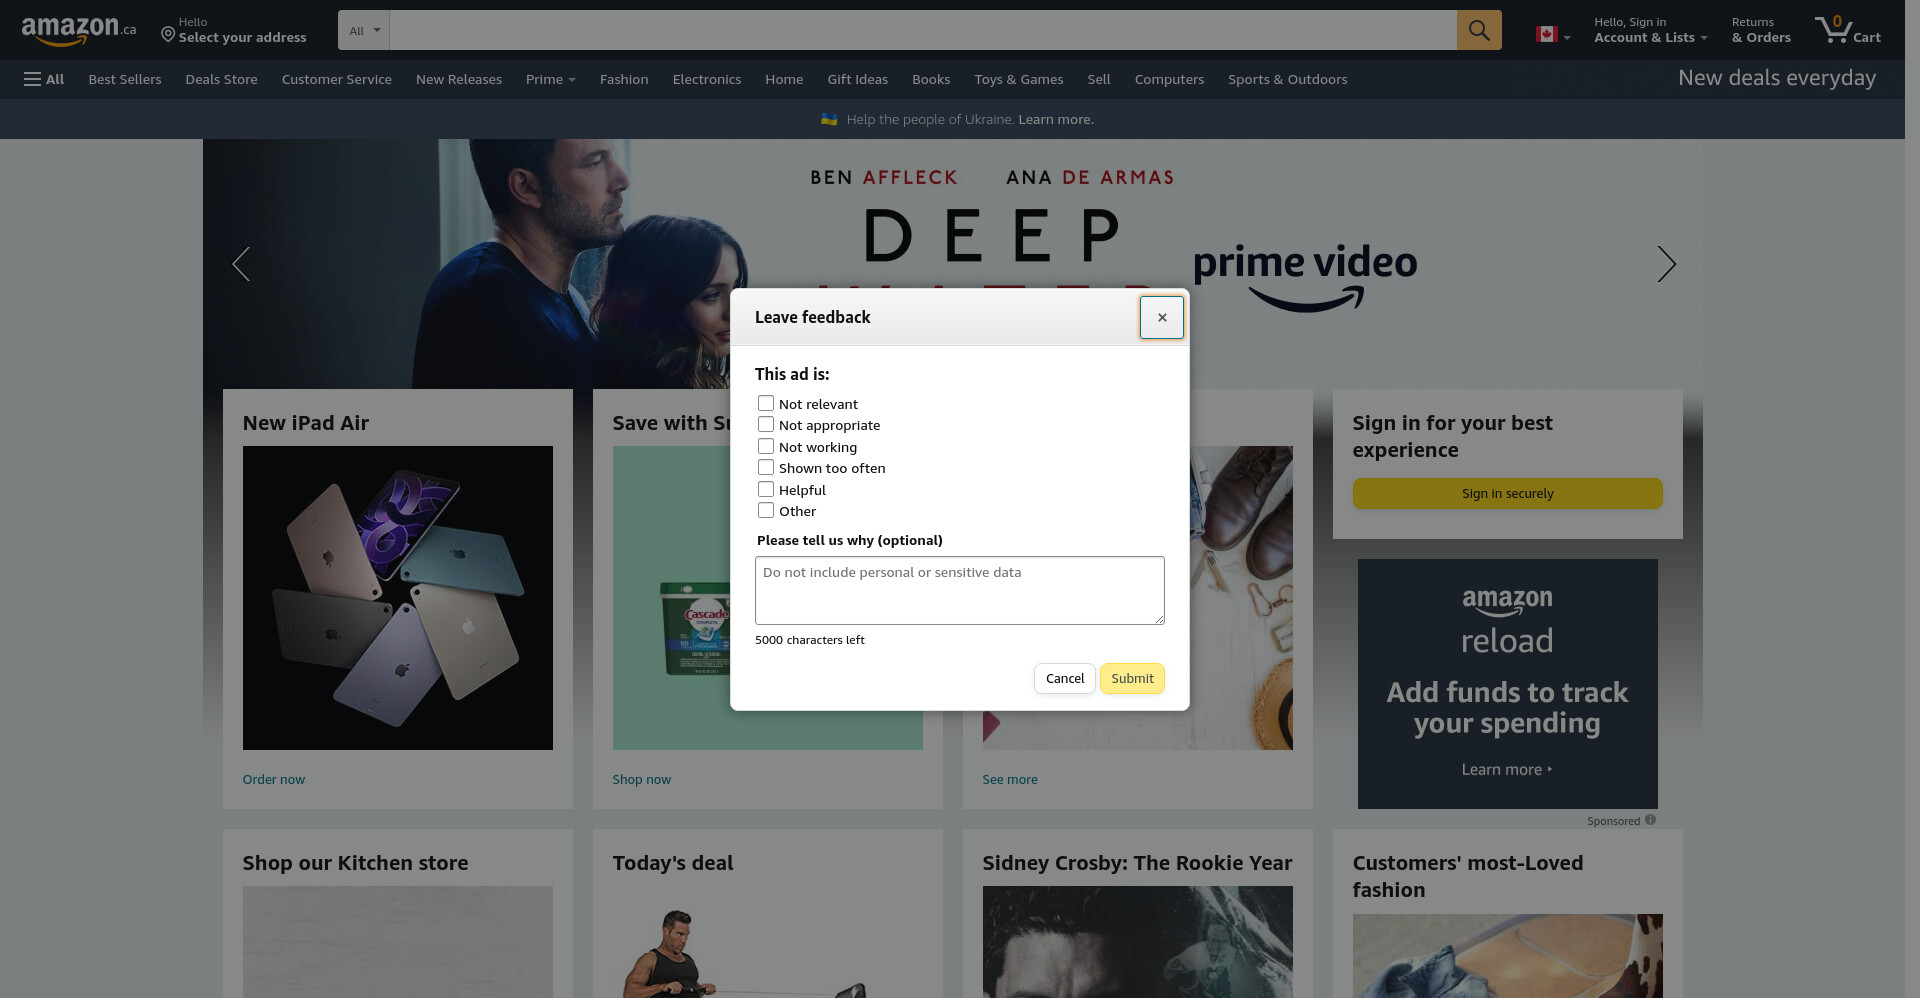Open the All search category dropdown
This screenshot has height=998, width=1920.
point(364,30)
